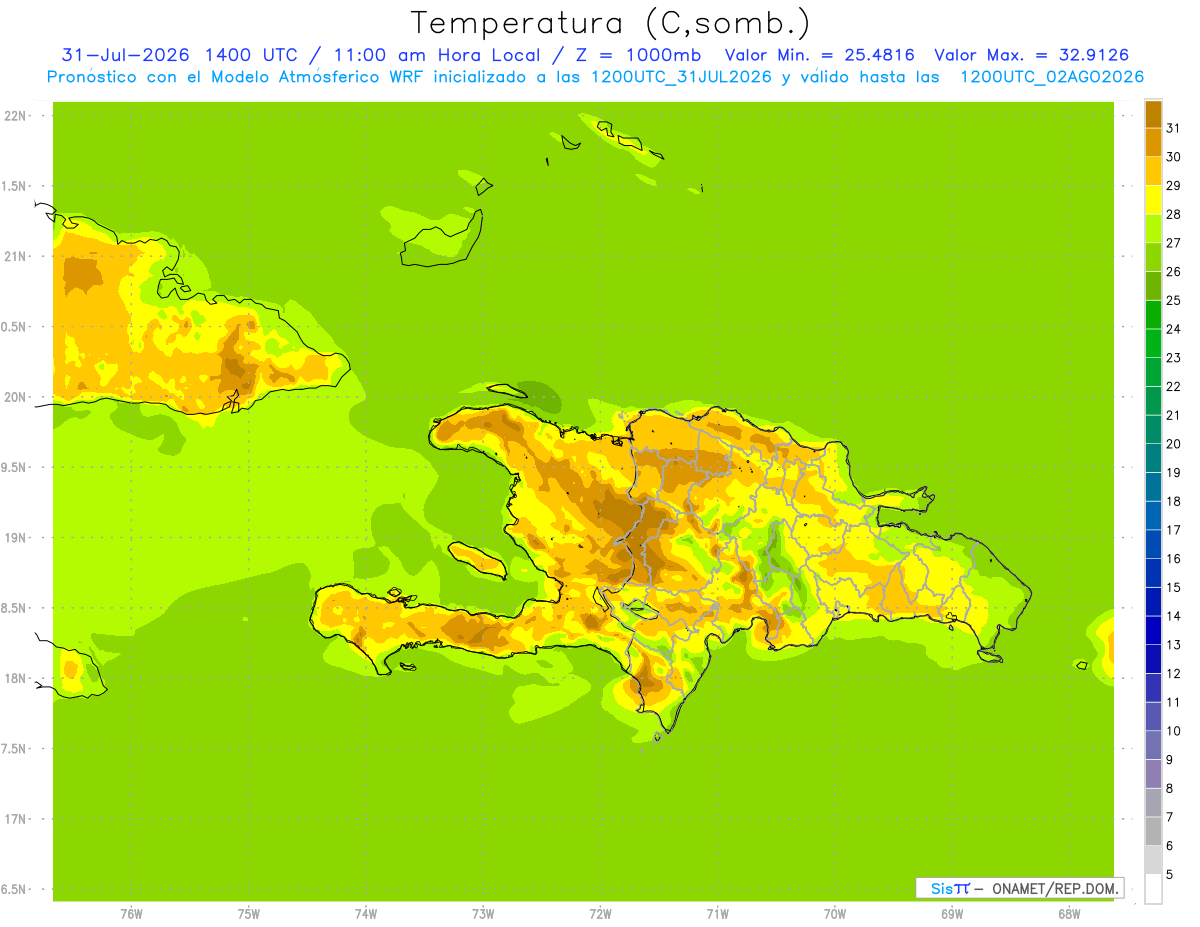This screenshot has width=1200, height=927.
Task: Click the '8' colorbar scale label
Action: tap(1169, 788)
